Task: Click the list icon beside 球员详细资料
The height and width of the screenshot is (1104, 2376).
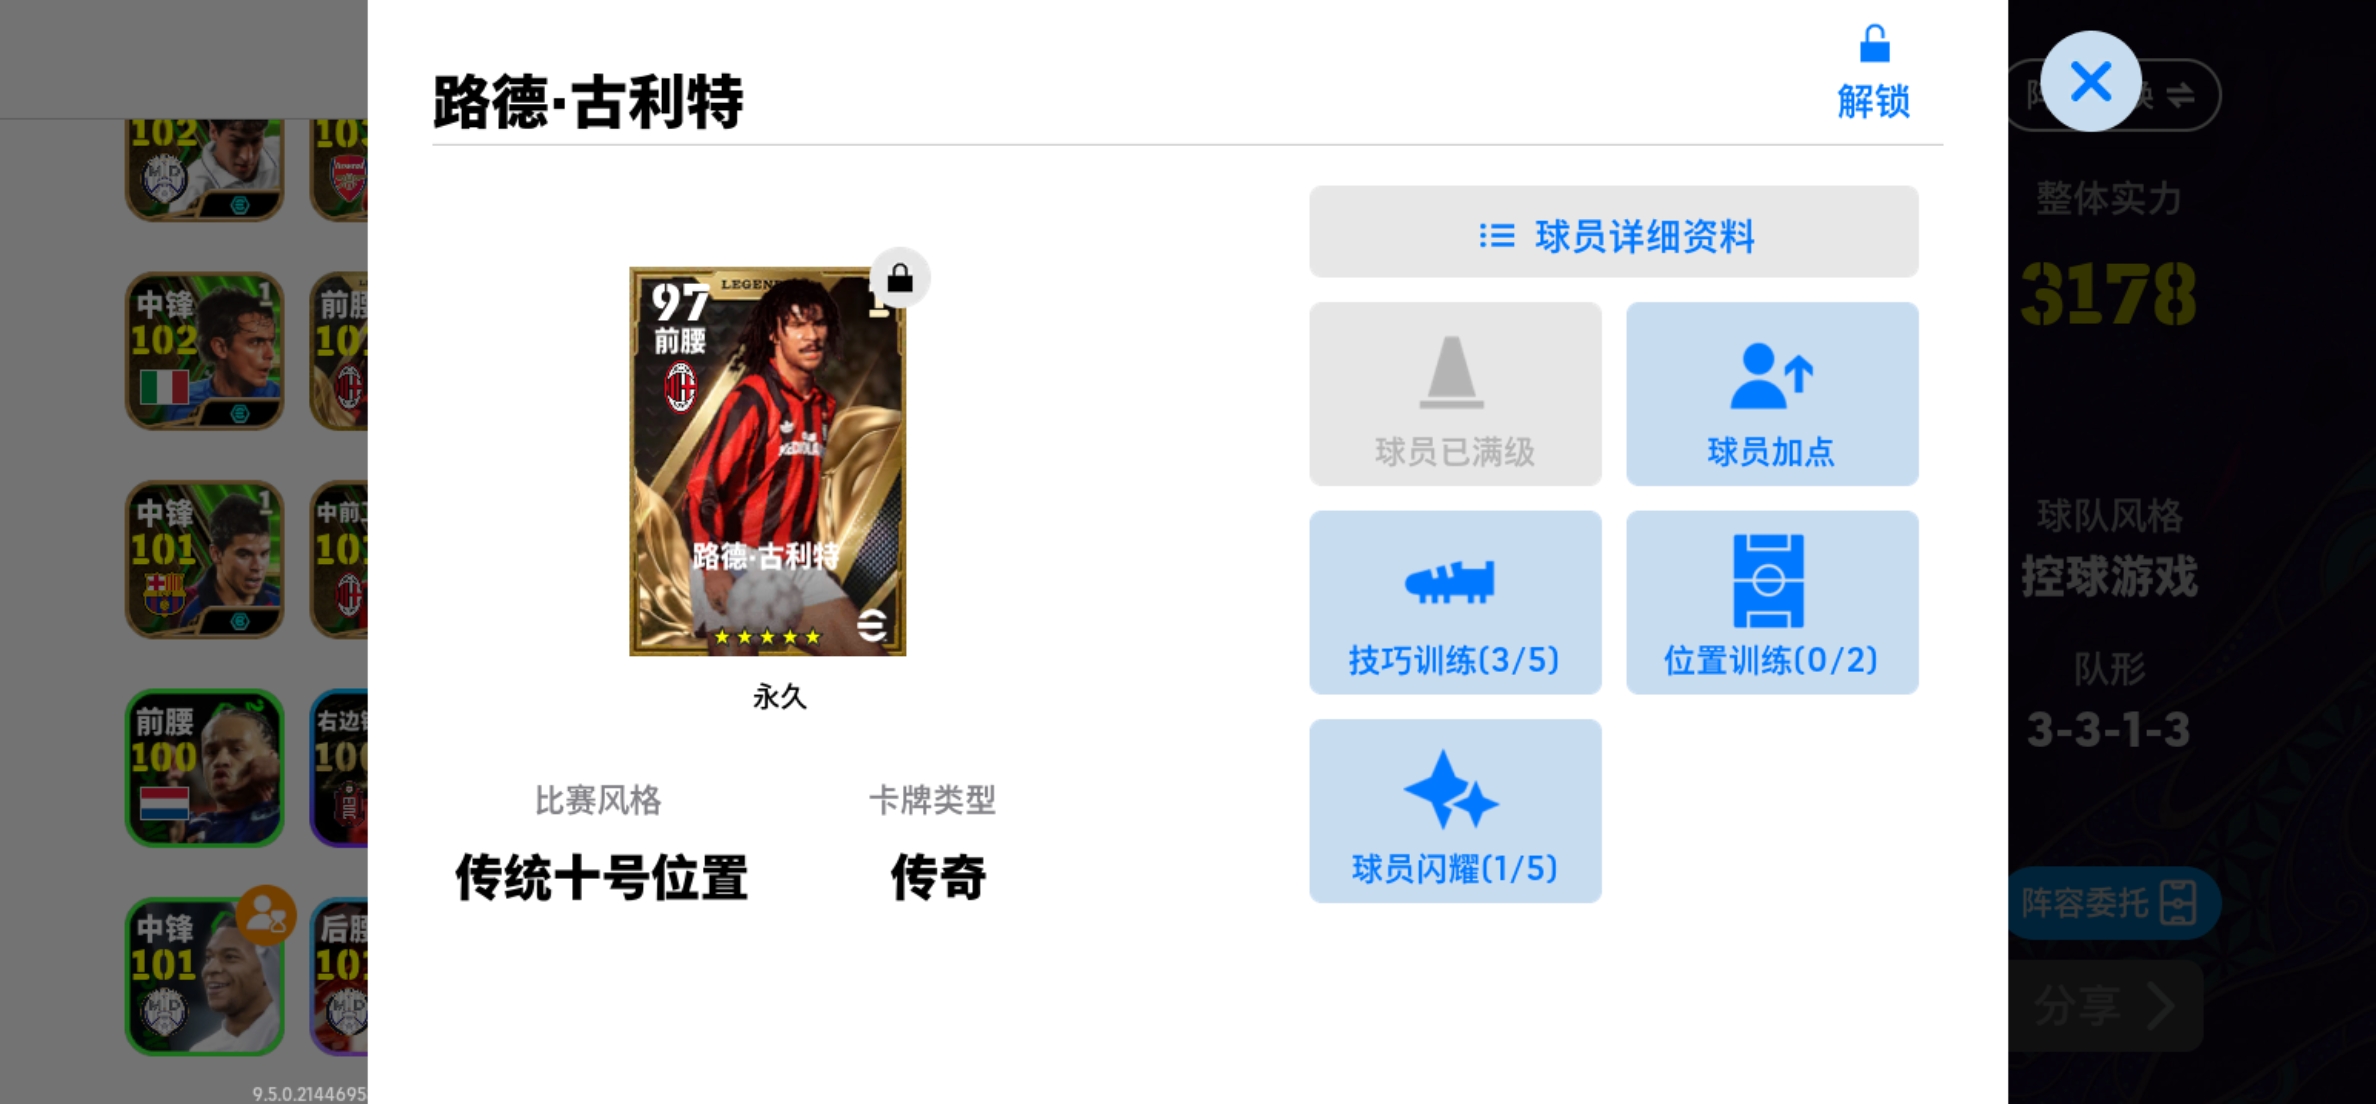Action: click(x=1497, y=236)
